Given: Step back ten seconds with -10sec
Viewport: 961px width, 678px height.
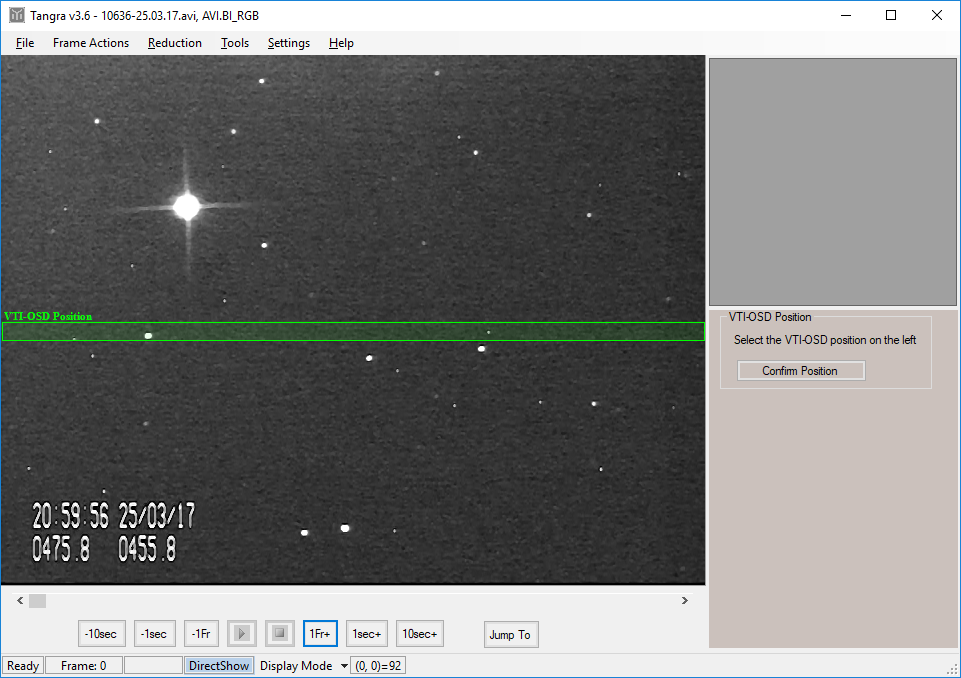Looking at the screenshot, I should pyautogui.click(x=102, y=634).
